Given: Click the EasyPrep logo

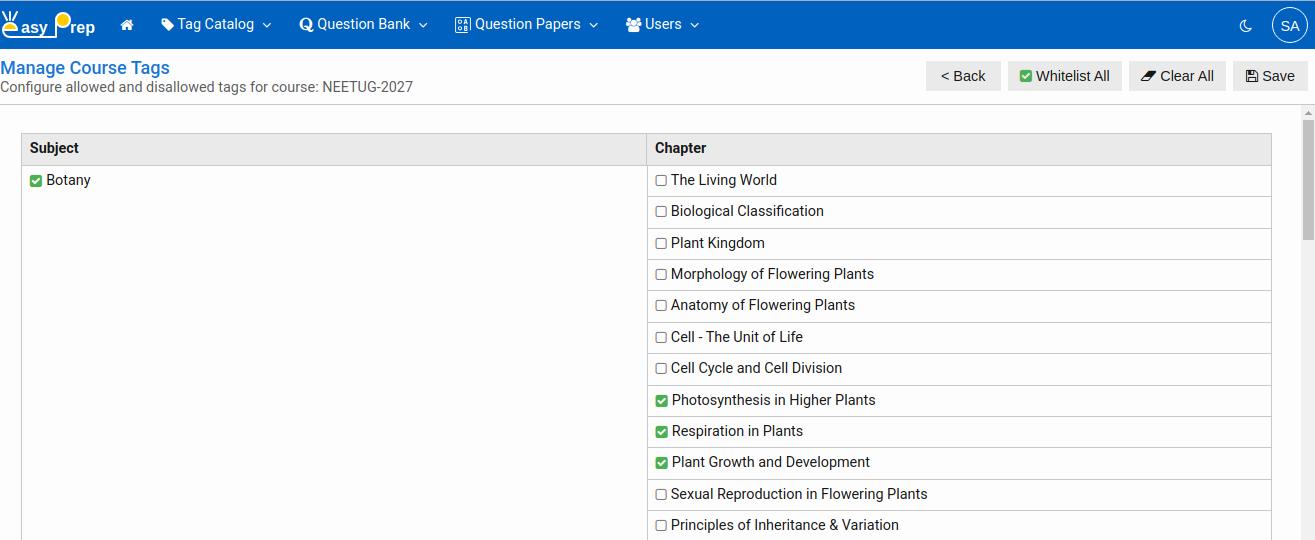Looking at the screenshot, I should point(48,25).
